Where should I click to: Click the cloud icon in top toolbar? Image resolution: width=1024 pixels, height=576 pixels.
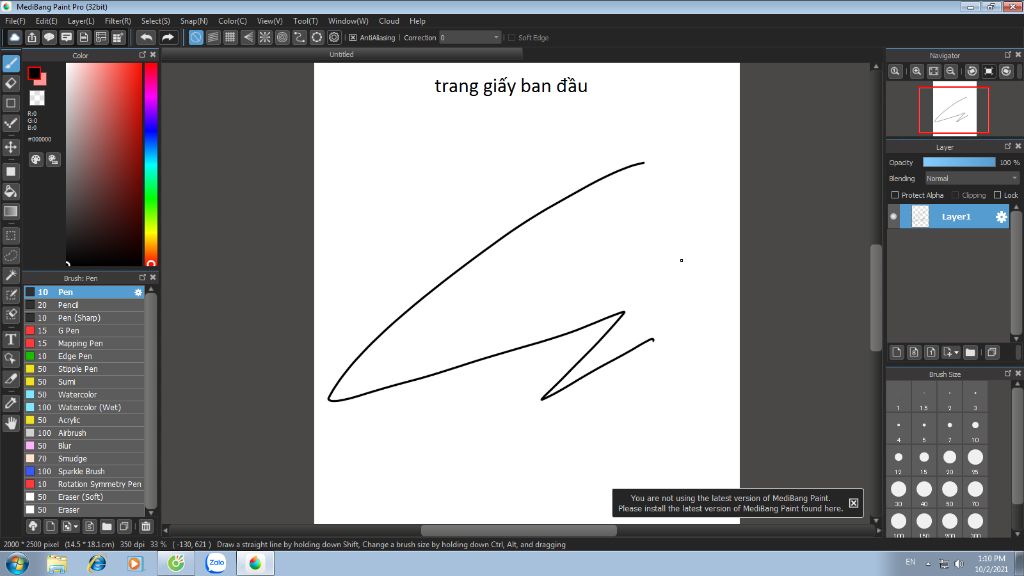pyautogui.click(x=14, y=38)
